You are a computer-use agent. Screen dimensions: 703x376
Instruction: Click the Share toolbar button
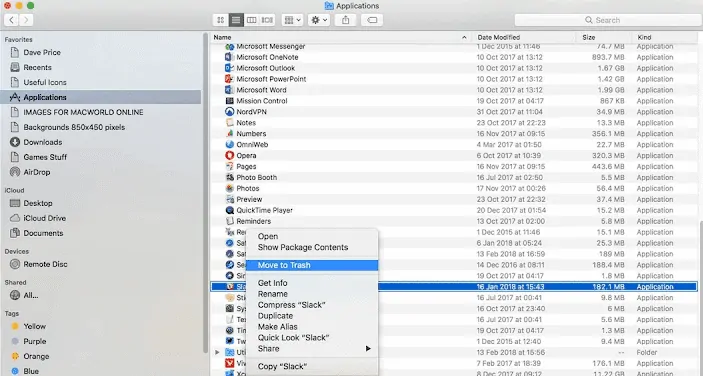tap(346, 20)
